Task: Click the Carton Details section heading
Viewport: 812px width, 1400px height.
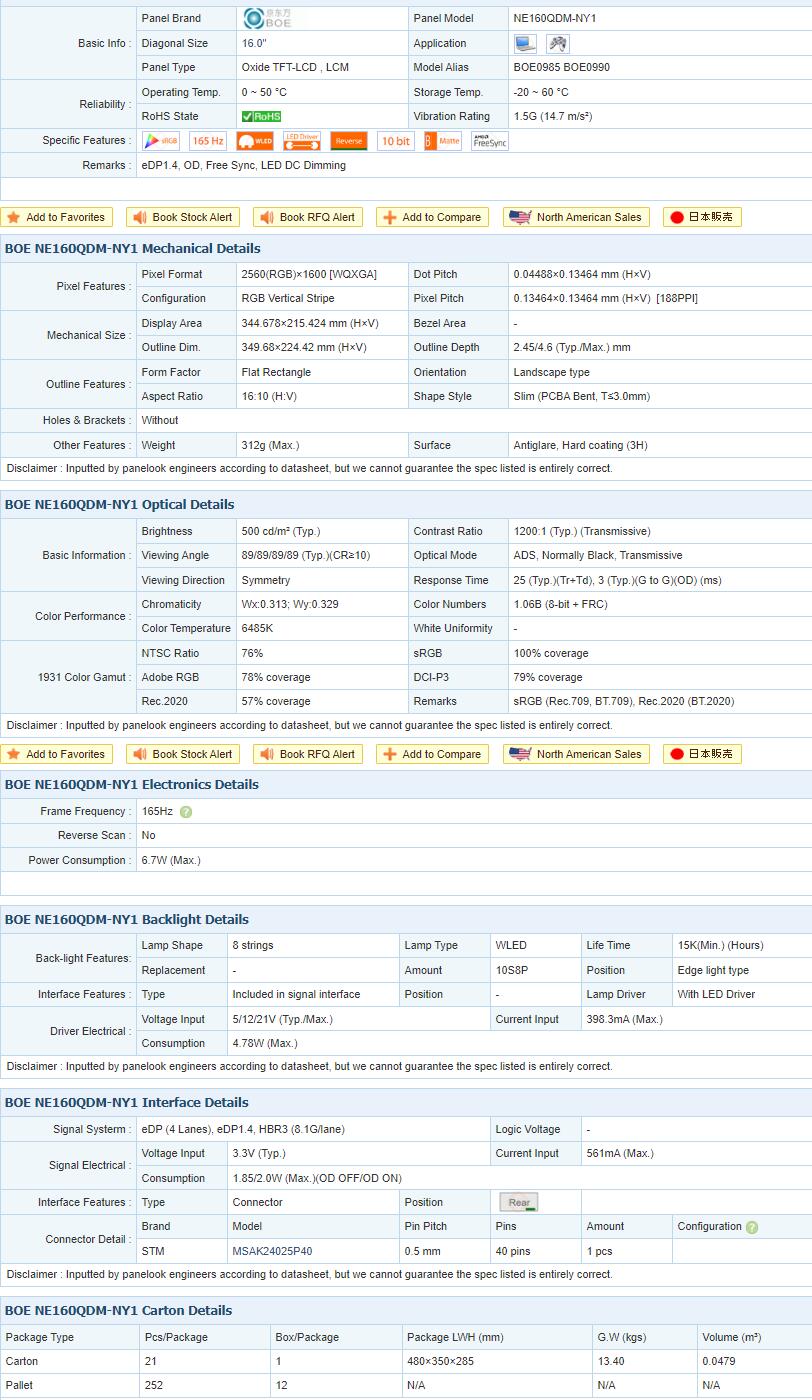Action: [118, 1311]
